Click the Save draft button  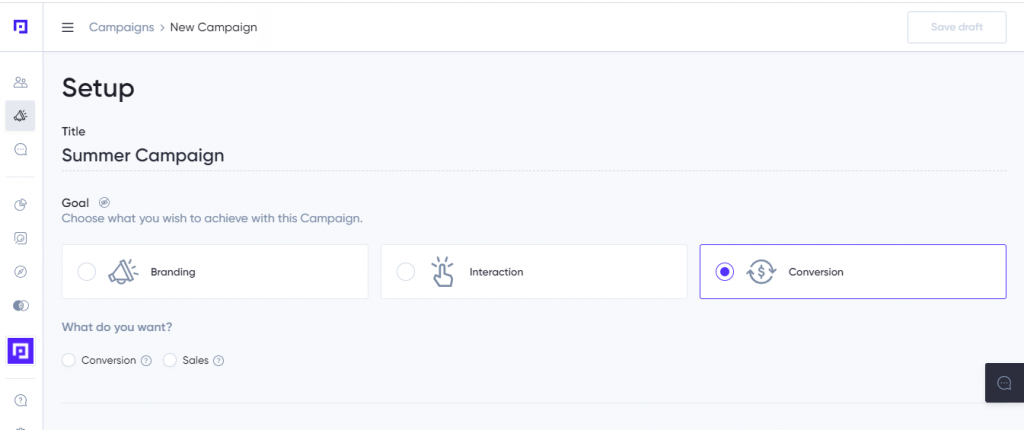pyautogui.click(x=957, y=27)
